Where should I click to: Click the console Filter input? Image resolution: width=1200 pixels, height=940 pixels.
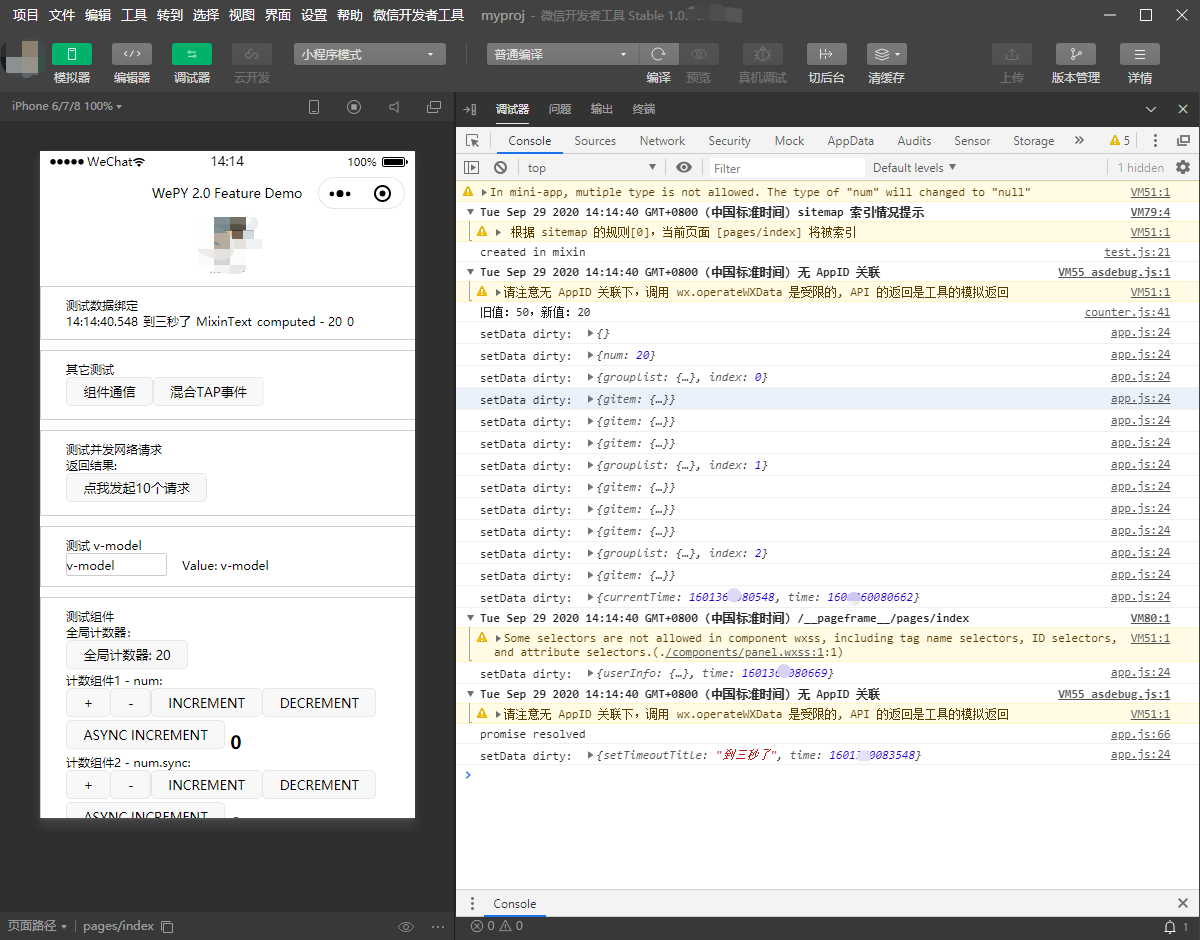pos(787,168)
